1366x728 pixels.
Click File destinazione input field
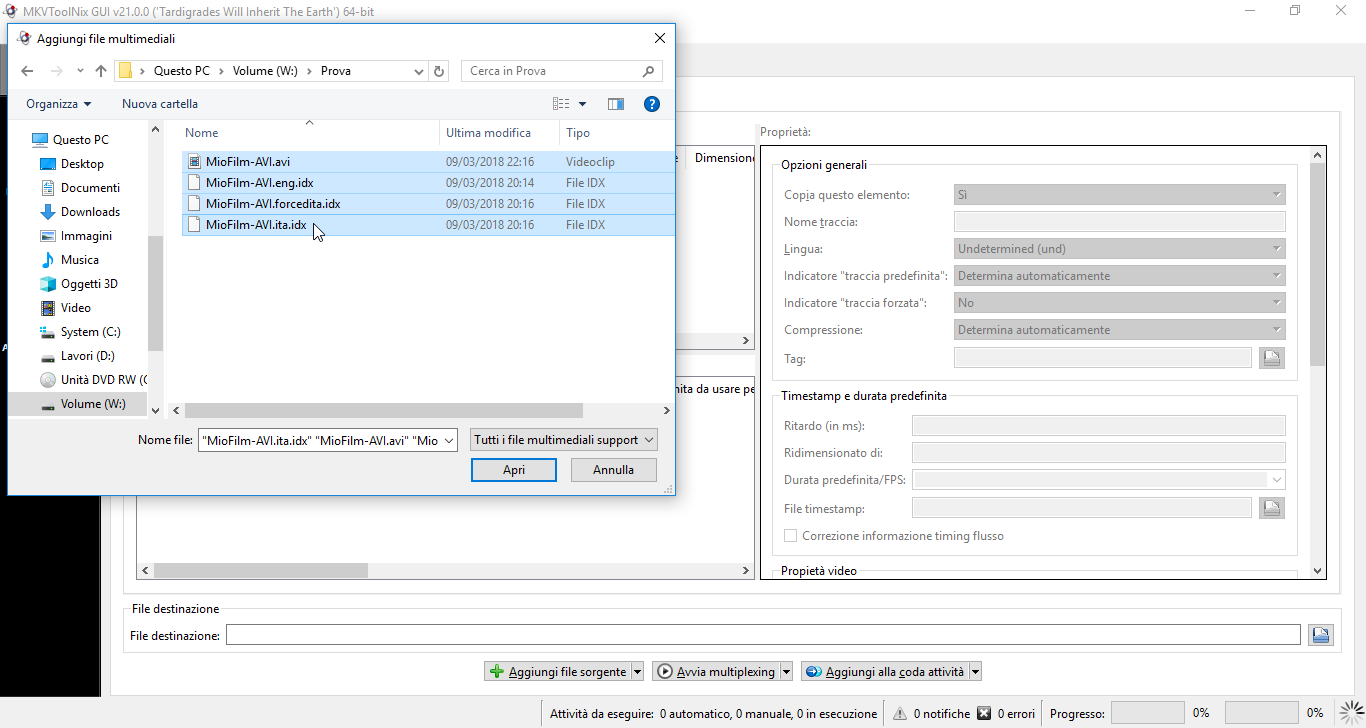click(x=763, y=635)
